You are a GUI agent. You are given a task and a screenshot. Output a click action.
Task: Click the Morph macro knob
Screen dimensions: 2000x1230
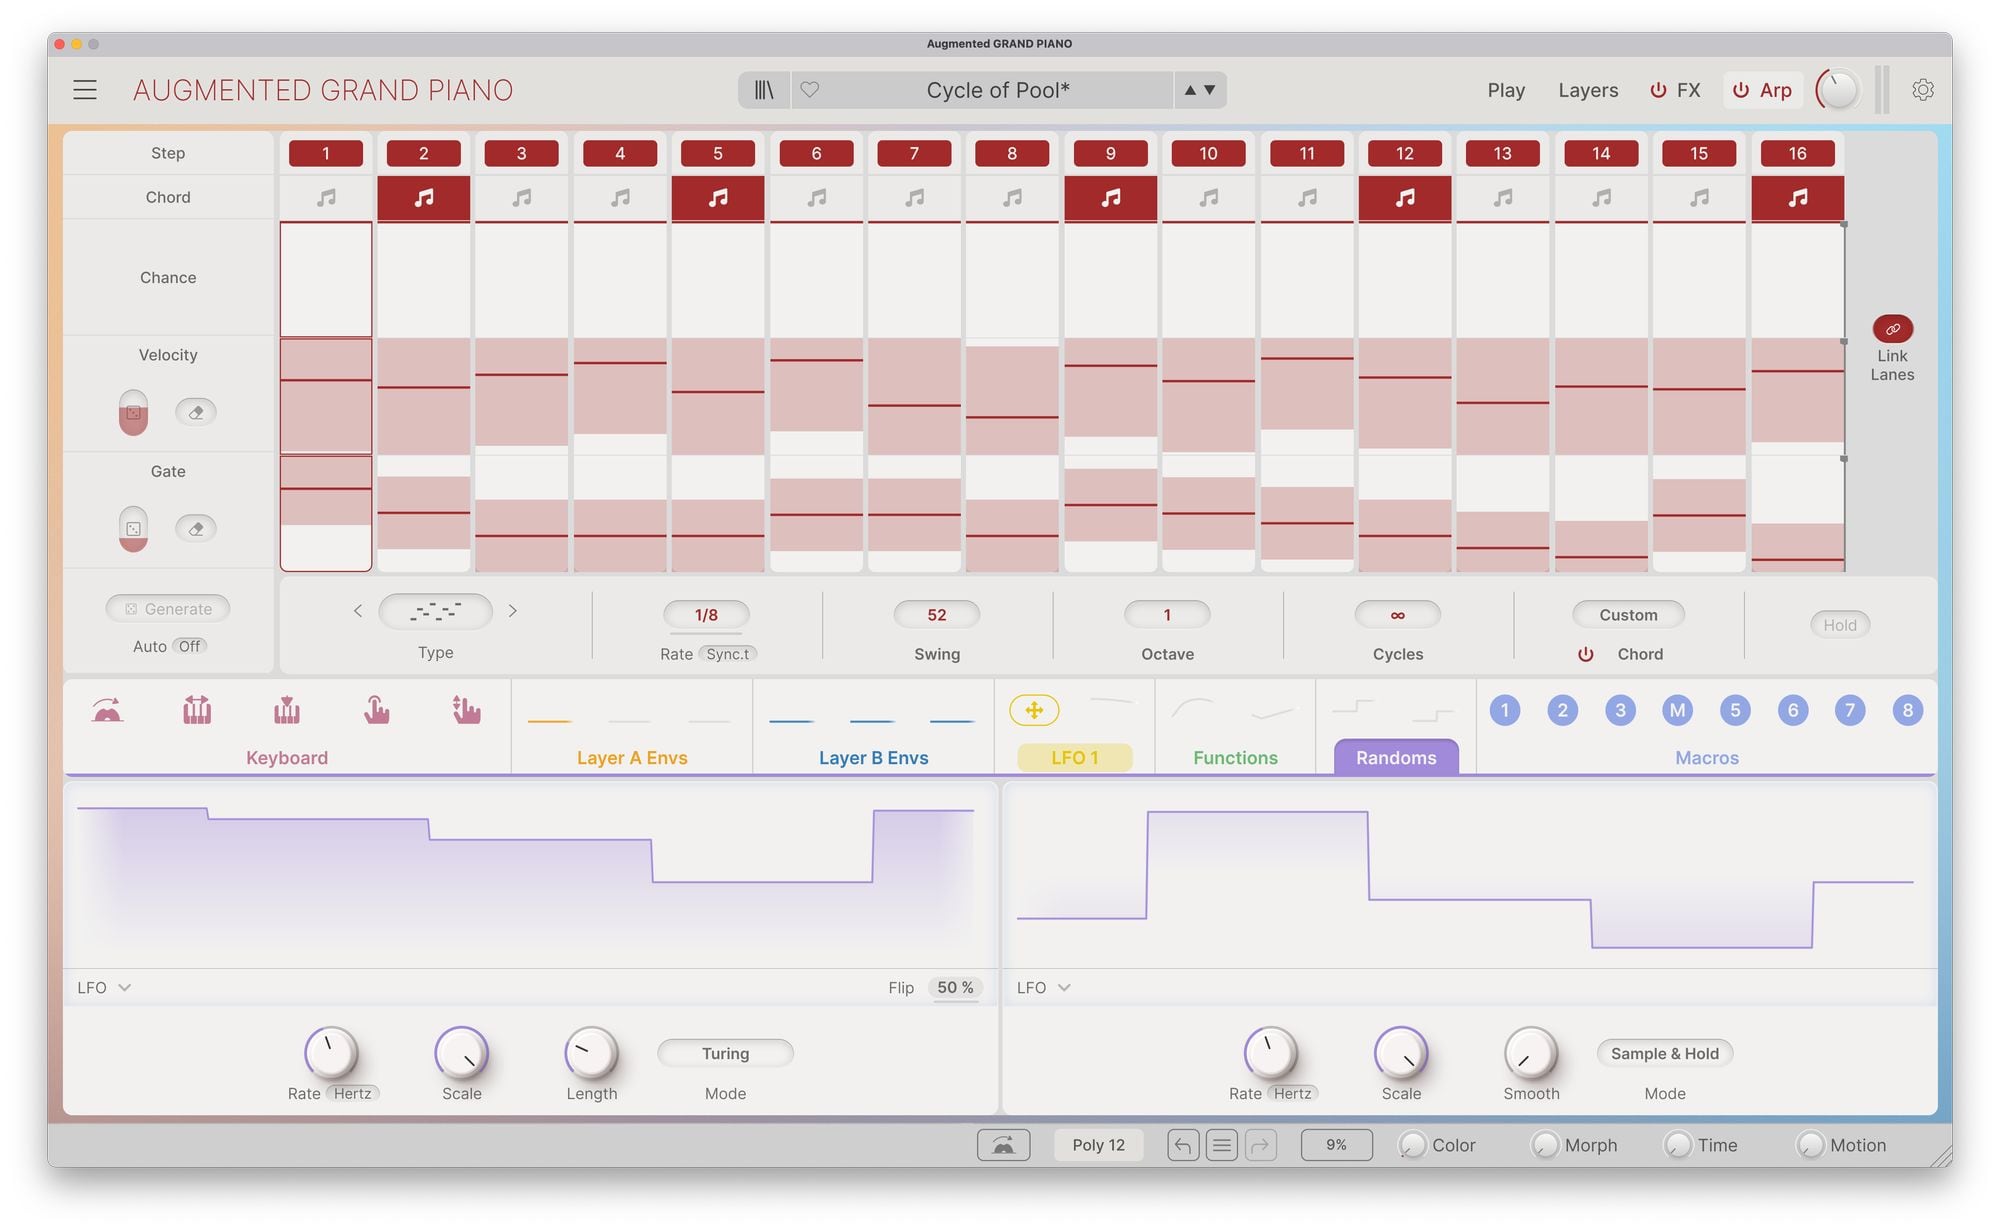1545,1145
